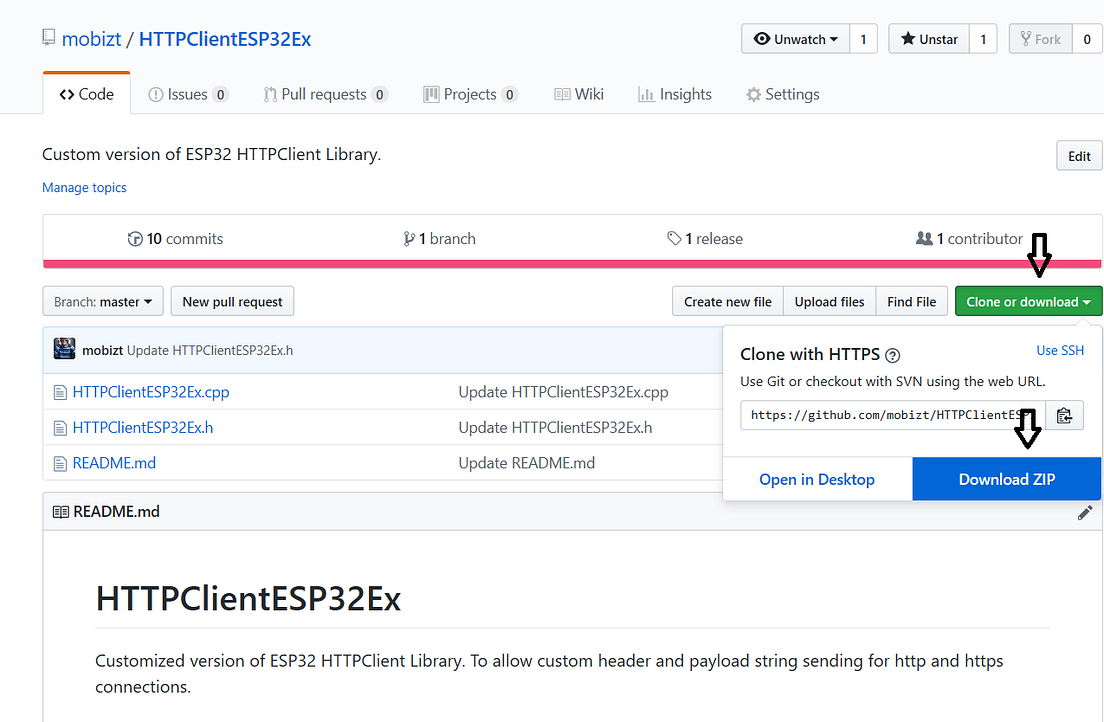Viewport: 1104px width, 722px height.
Task: Open the Manage topics link
Action: (84, 187)
